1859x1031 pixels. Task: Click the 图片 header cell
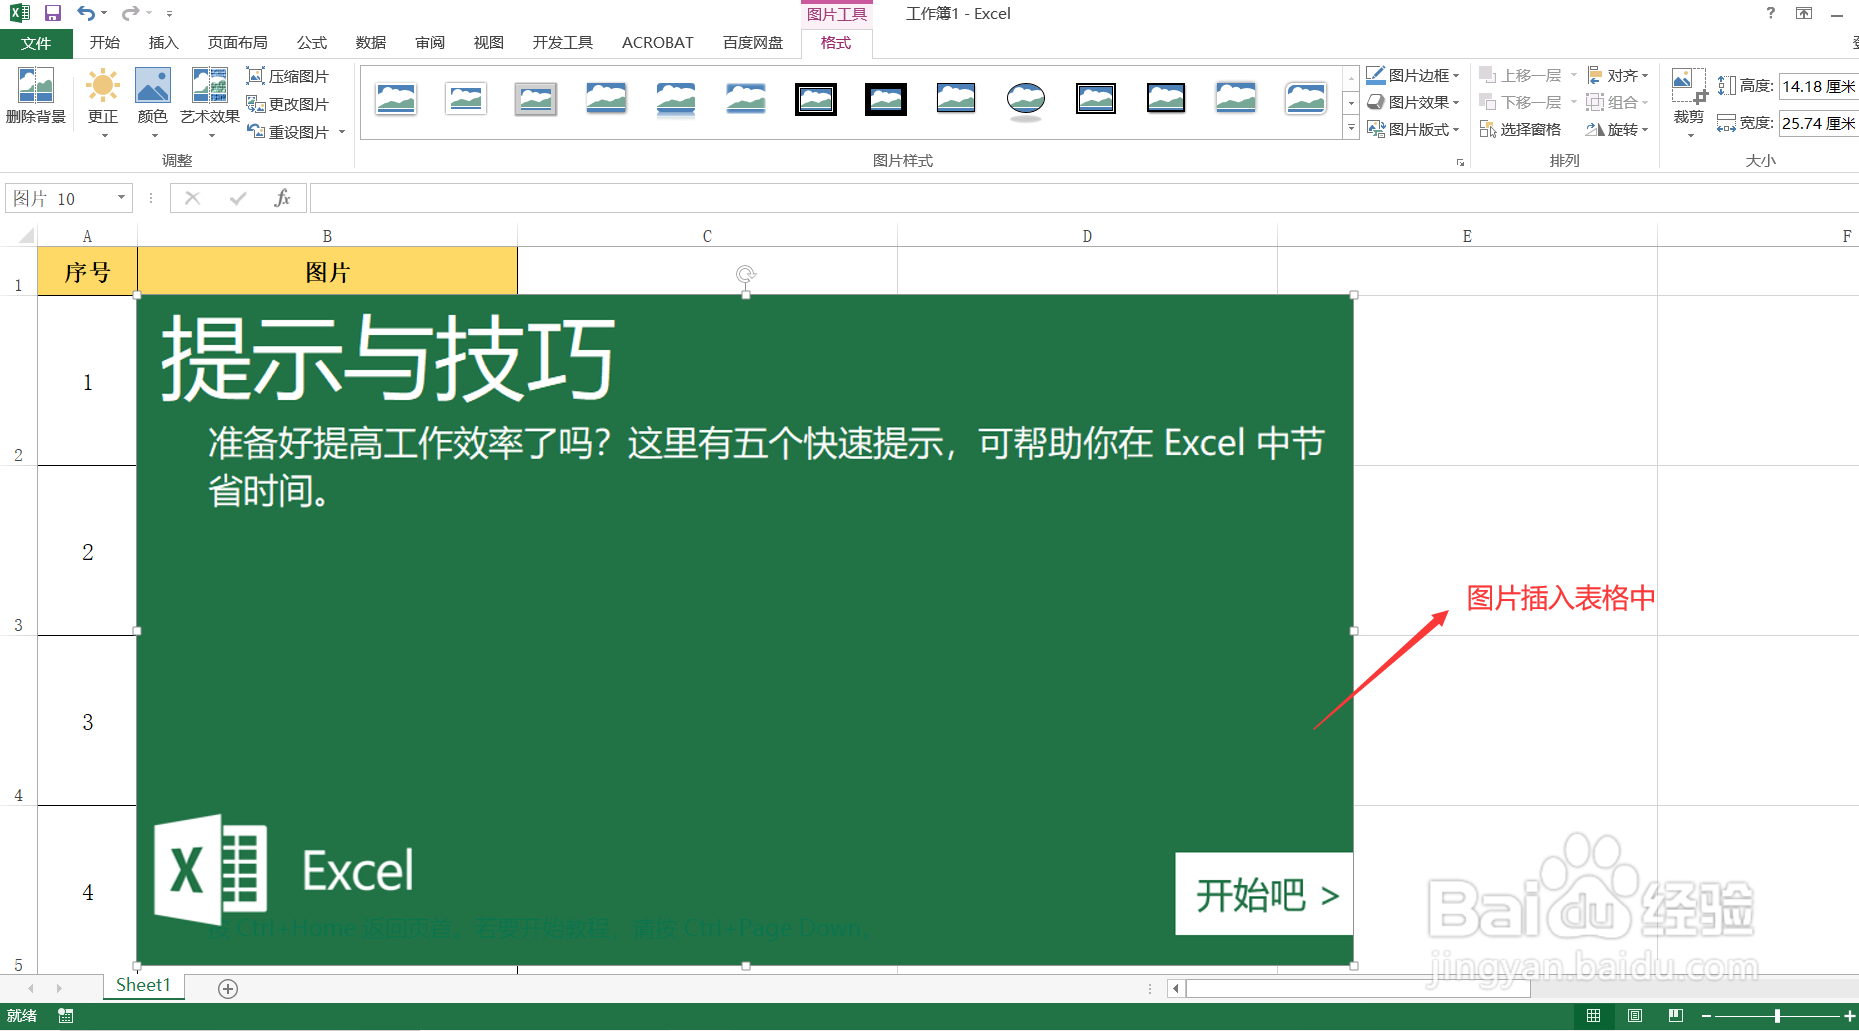pos(327,272)
